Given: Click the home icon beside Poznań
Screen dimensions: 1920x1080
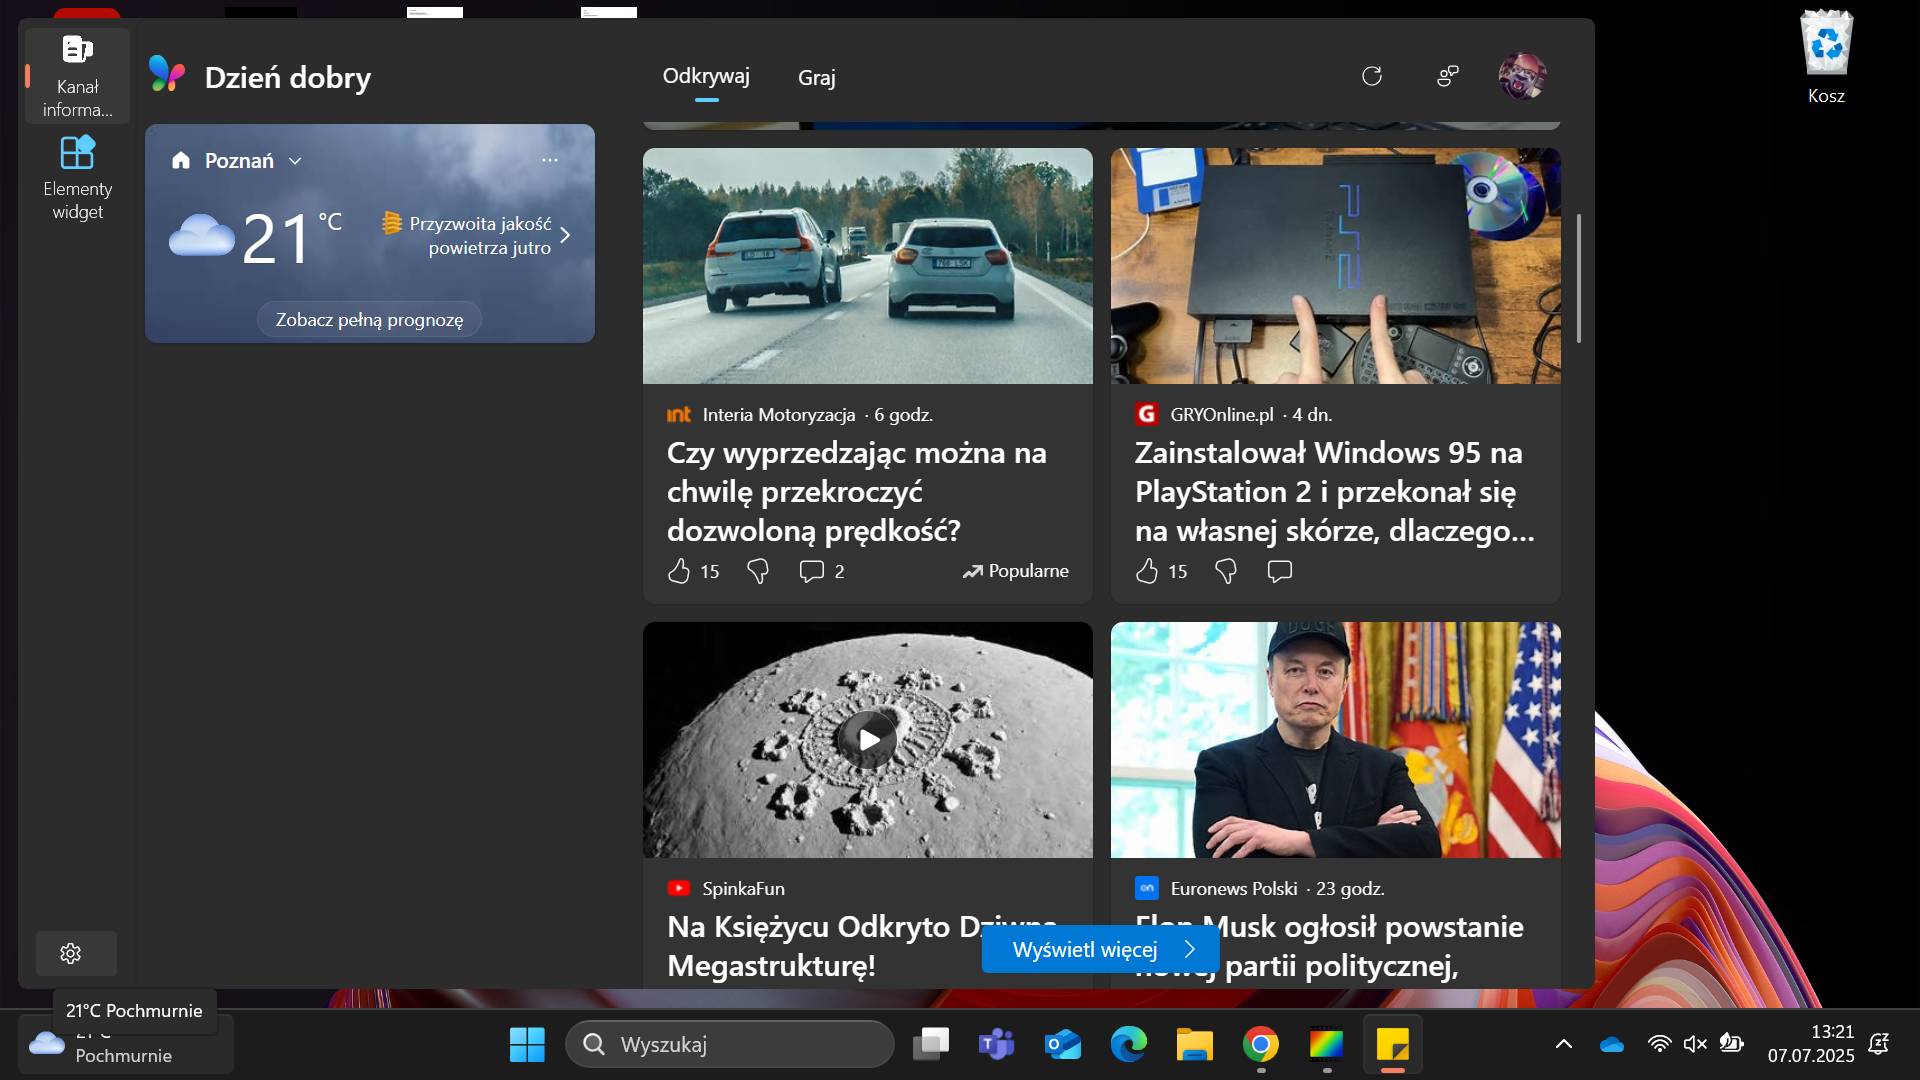Looking at the screenshot, I should click(x=181, y=160).
